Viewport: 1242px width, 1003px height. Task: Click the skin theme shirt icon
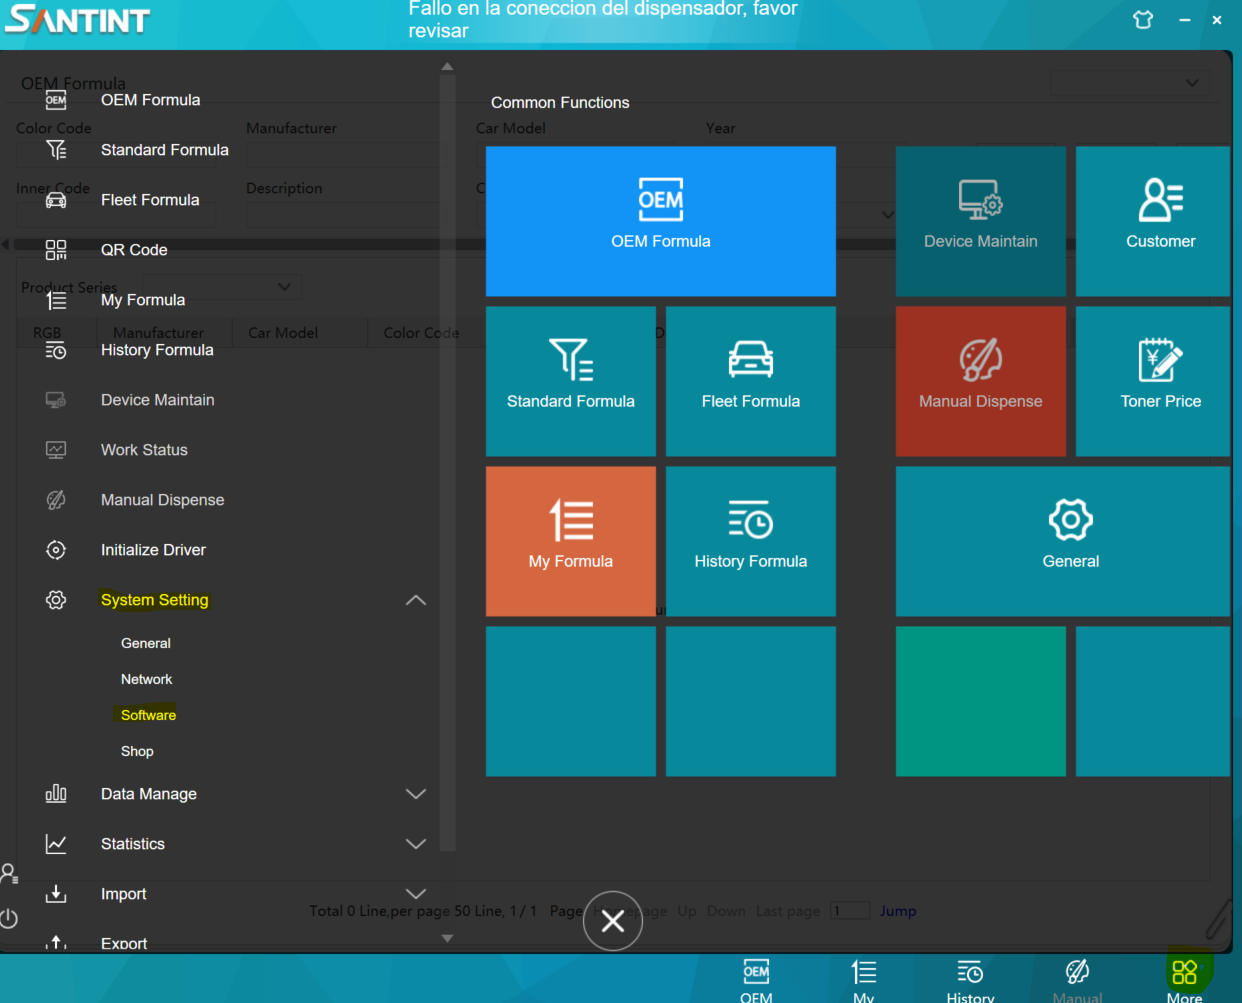1143,20
